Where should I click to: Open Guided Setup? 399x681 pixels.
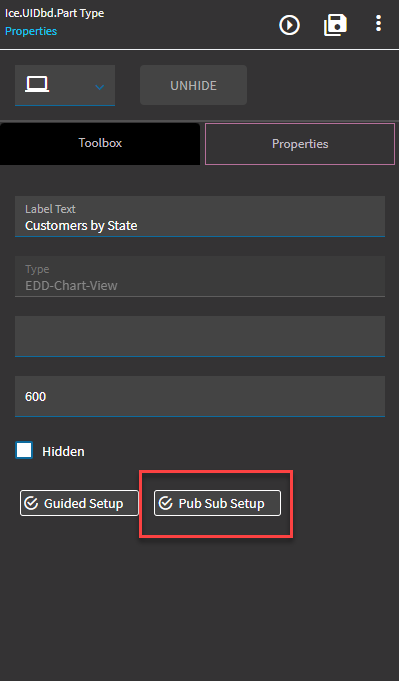[79, 503]
